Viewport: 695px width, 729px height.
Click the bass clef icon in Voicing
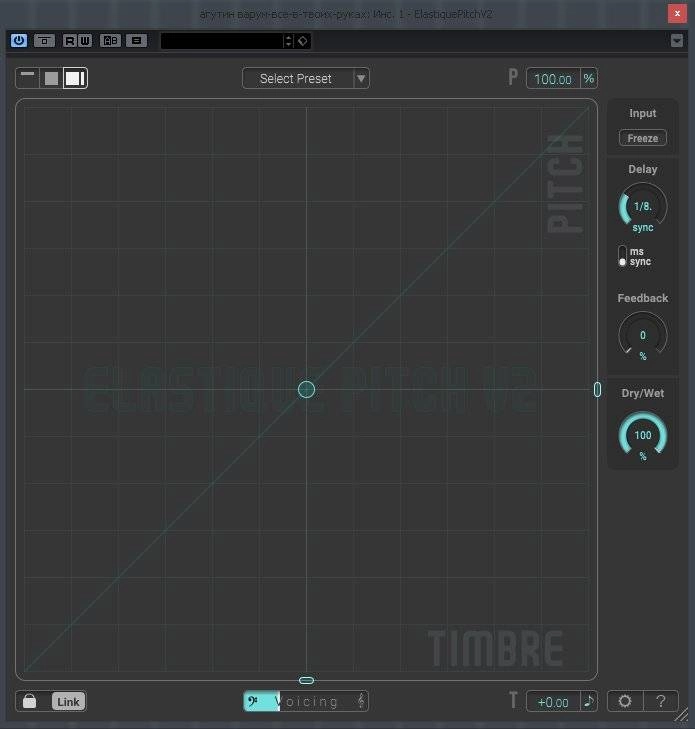coord(253,701)
